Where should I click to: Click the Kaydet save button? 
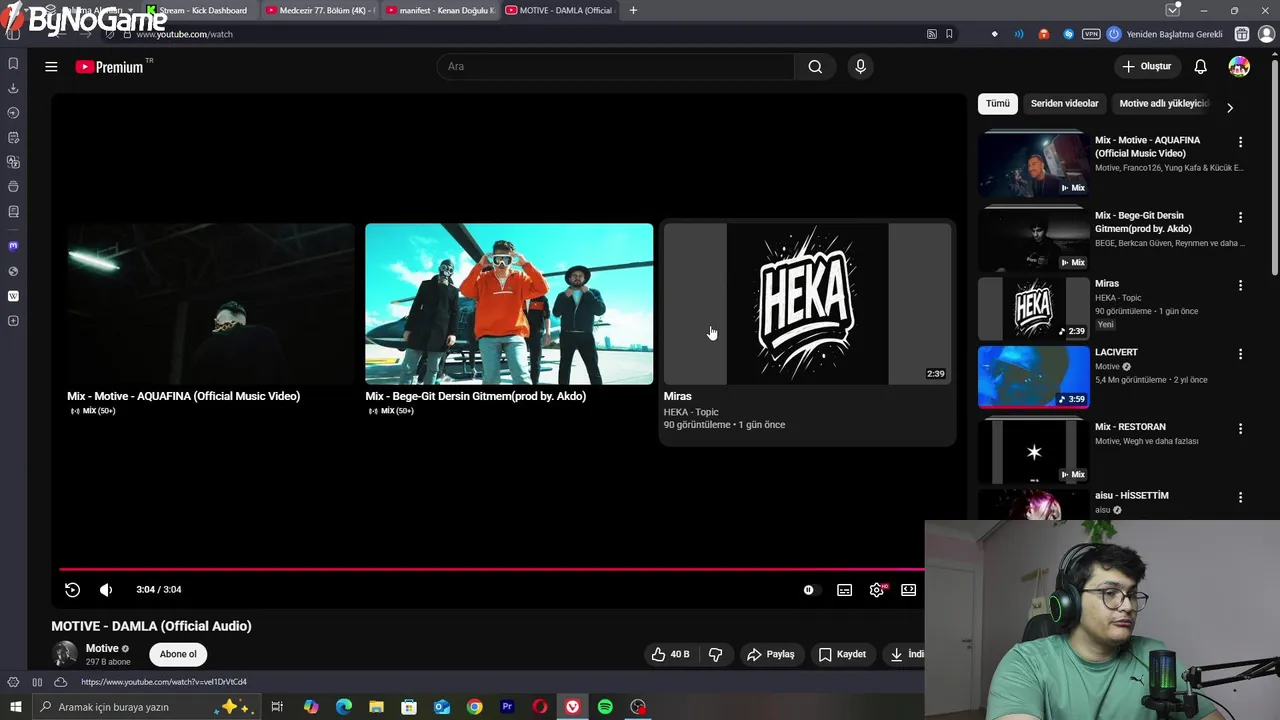[842, 654]
